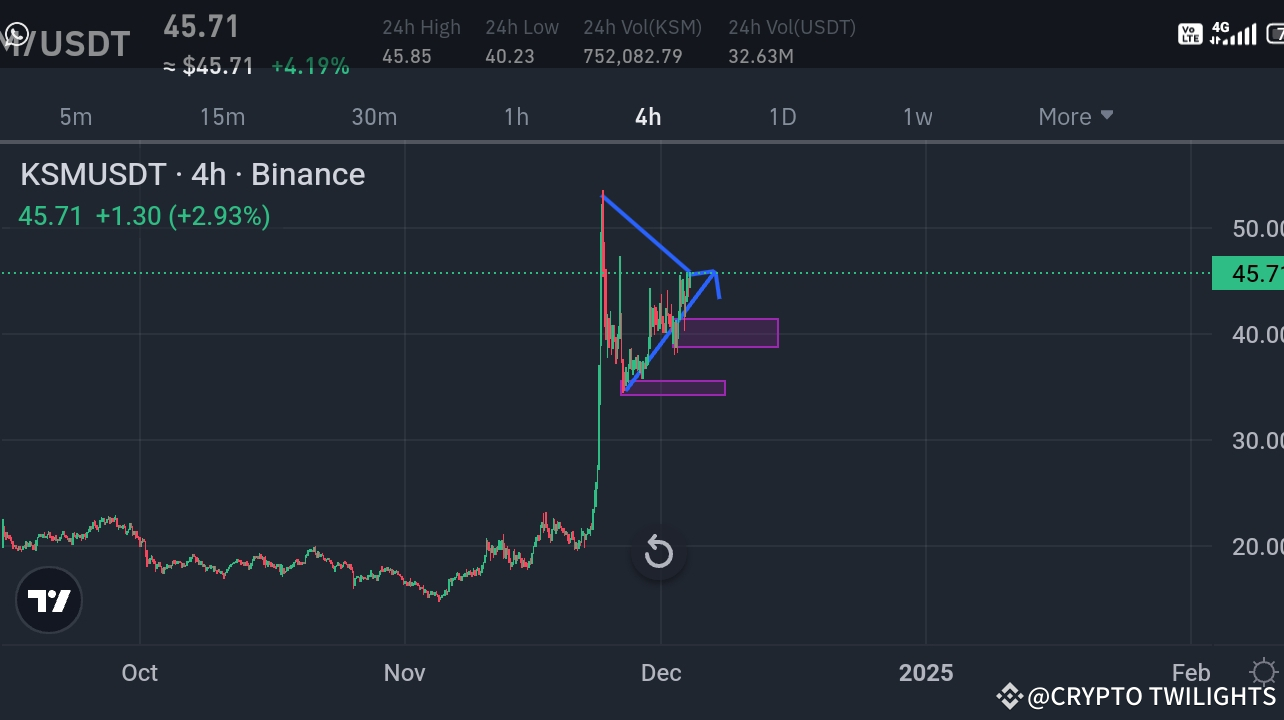This screenshot has height=720, width=1284.
Task: Tap the VoLTE status bar icon
Action: (x=1190, y=32)
